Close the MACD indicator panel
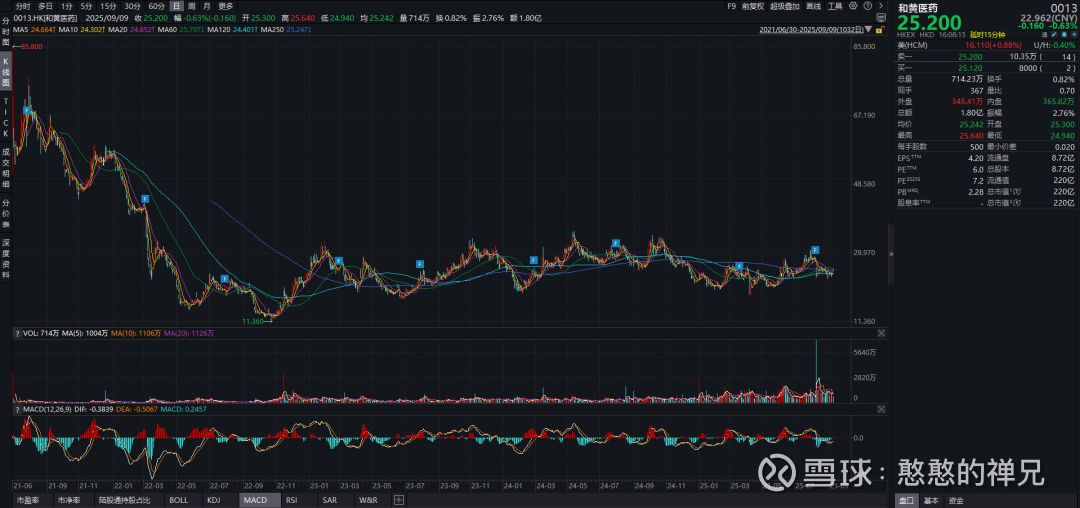 coord(880,409)
